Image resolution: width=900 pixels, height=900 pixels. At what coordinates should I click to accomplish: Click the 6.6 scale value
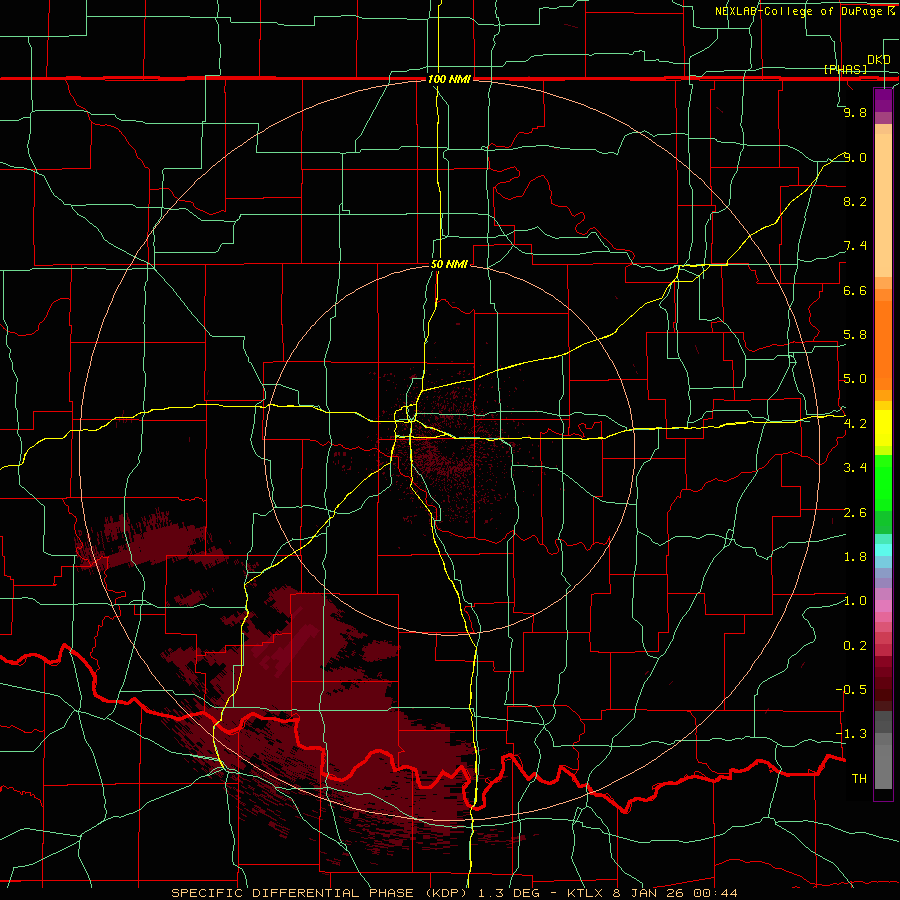pos(855,290)
